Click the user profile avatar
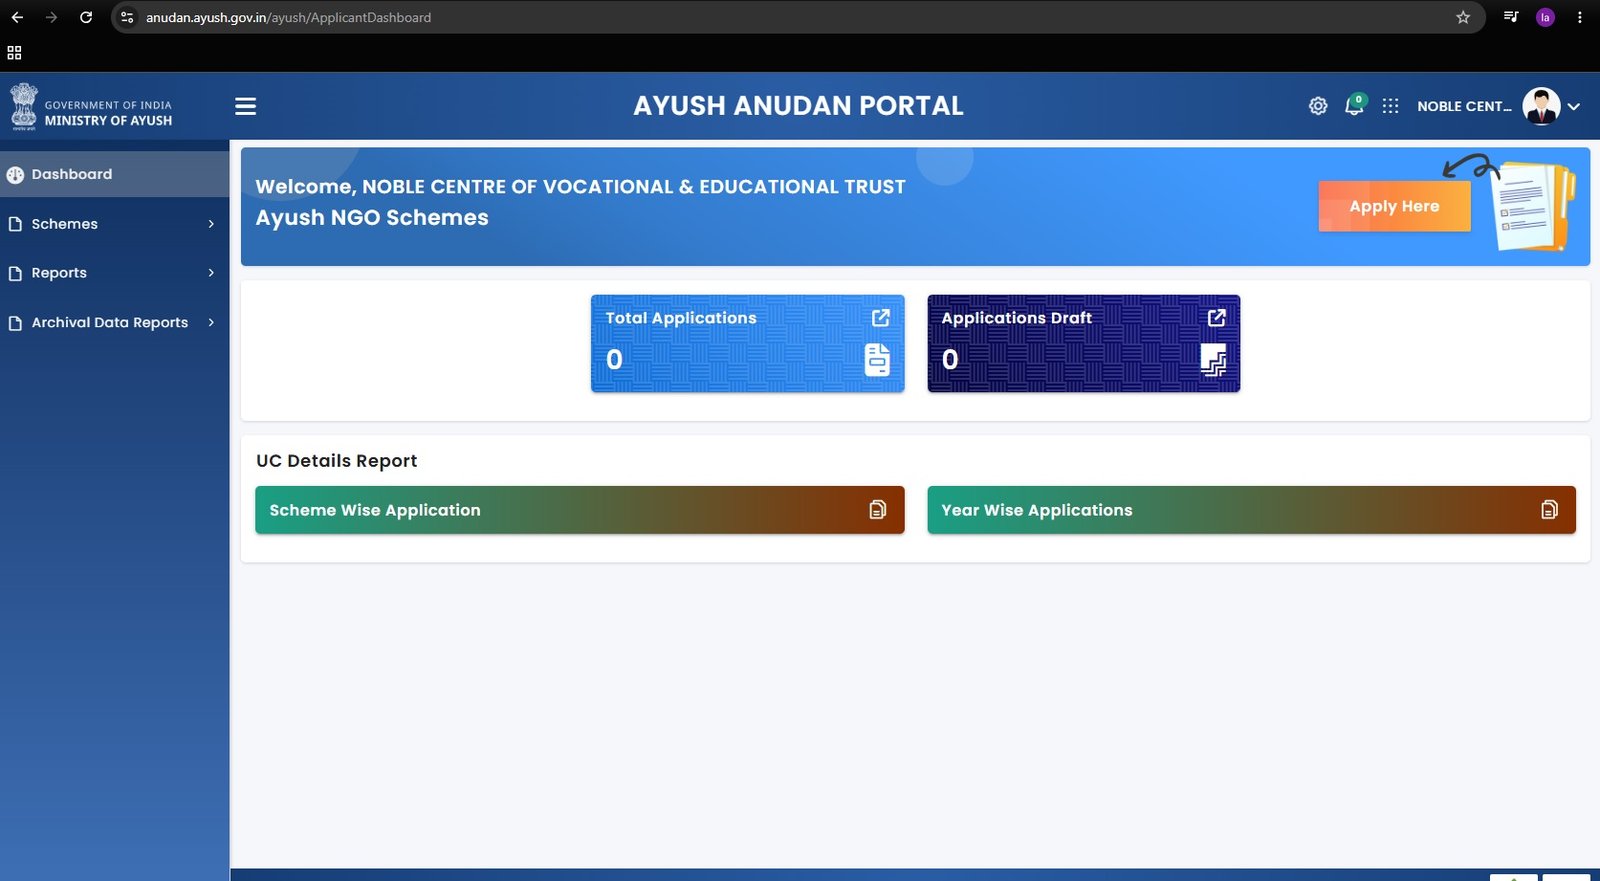Viewport: 1600px width, 881px height. click(1541, 106)
